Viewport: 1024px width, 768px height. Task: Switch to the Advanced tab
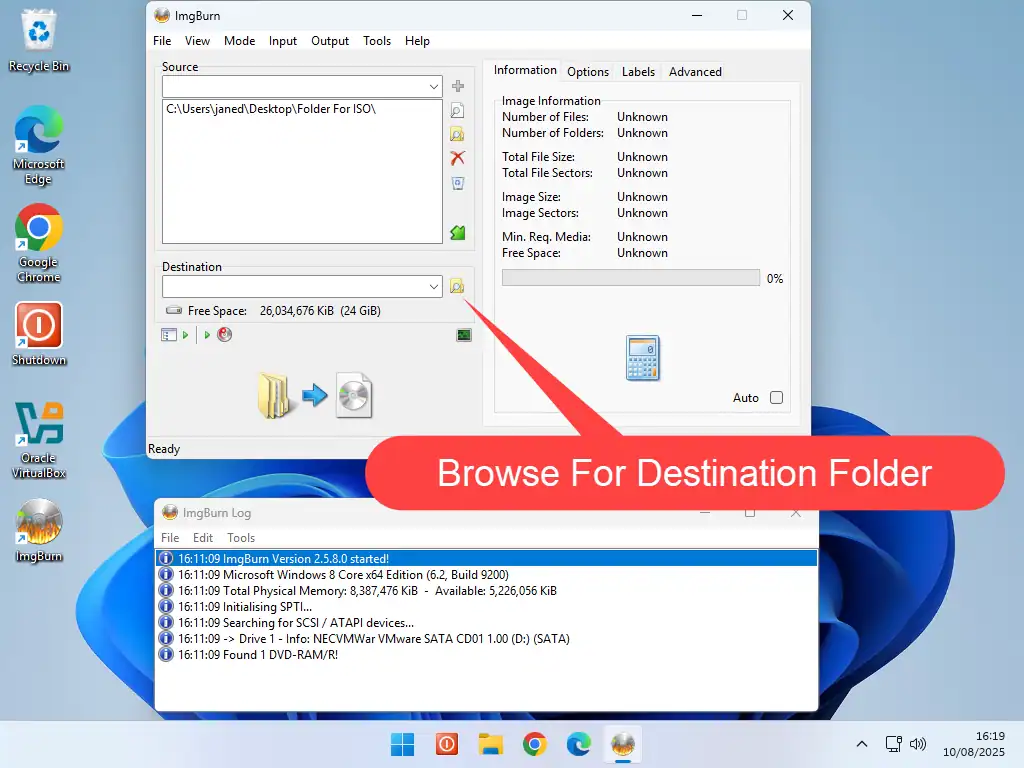(695, 72)
